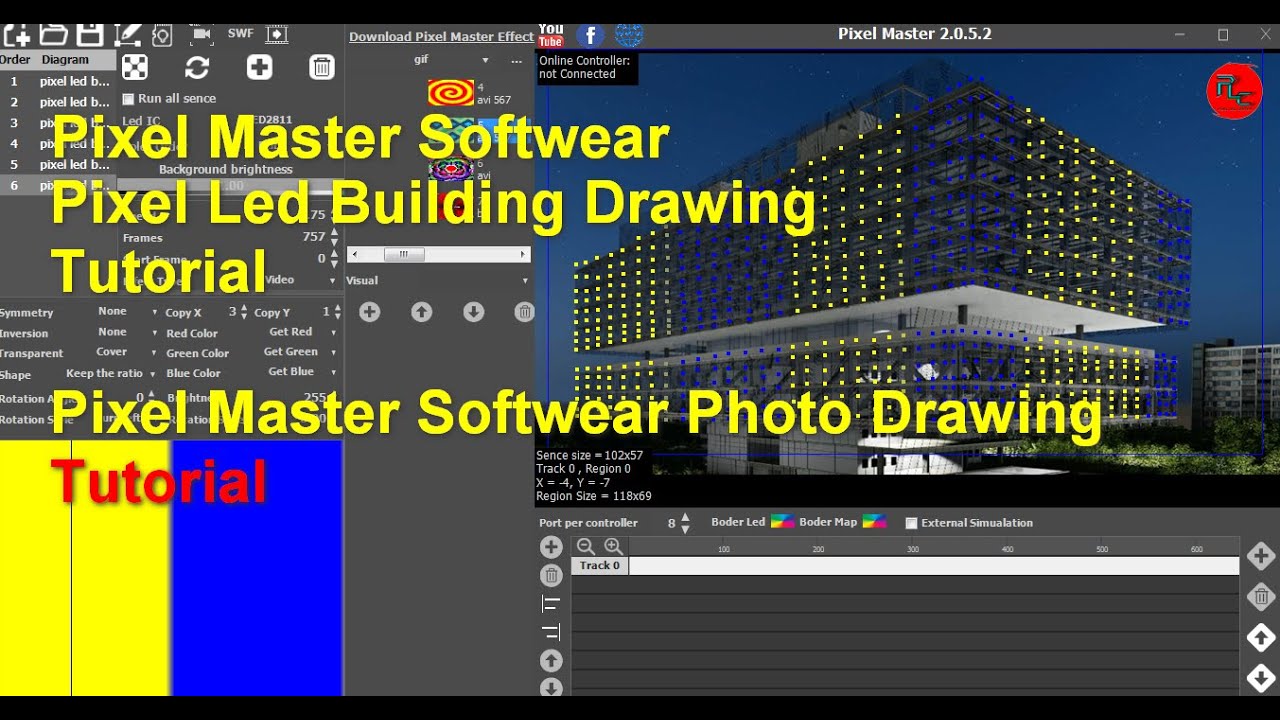This screenshot has width=1280, height=720.
Task: Move region down with right diamond arrow
Action: coord(1261,677)
